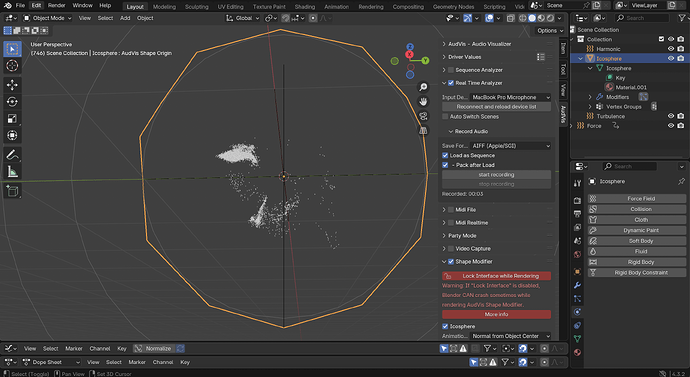Viewport: 690px width, 377px height.
Task: Click the viewport zoom magnifier icon
Action: pyautogui.click(x=423, y=87)
